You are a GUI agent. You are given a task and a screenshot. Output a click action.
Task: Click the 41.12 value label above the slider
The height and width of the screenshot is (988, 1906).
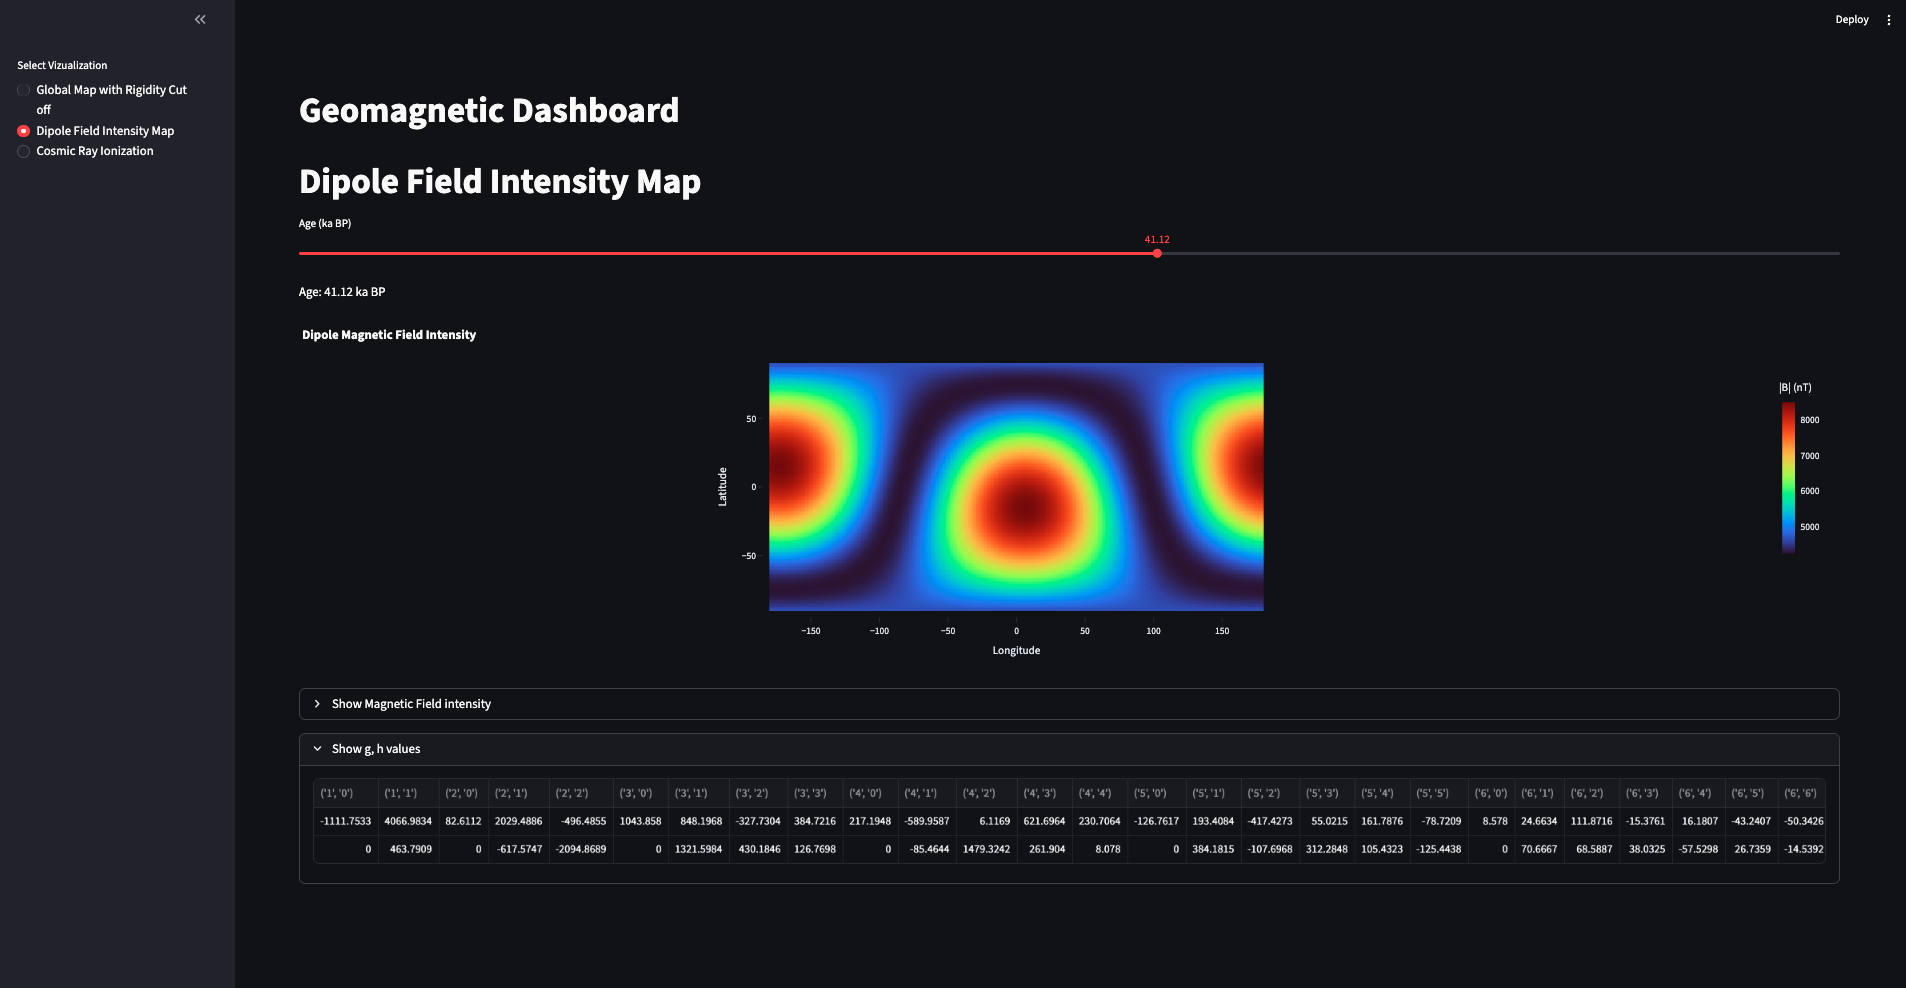[1156, 239]
